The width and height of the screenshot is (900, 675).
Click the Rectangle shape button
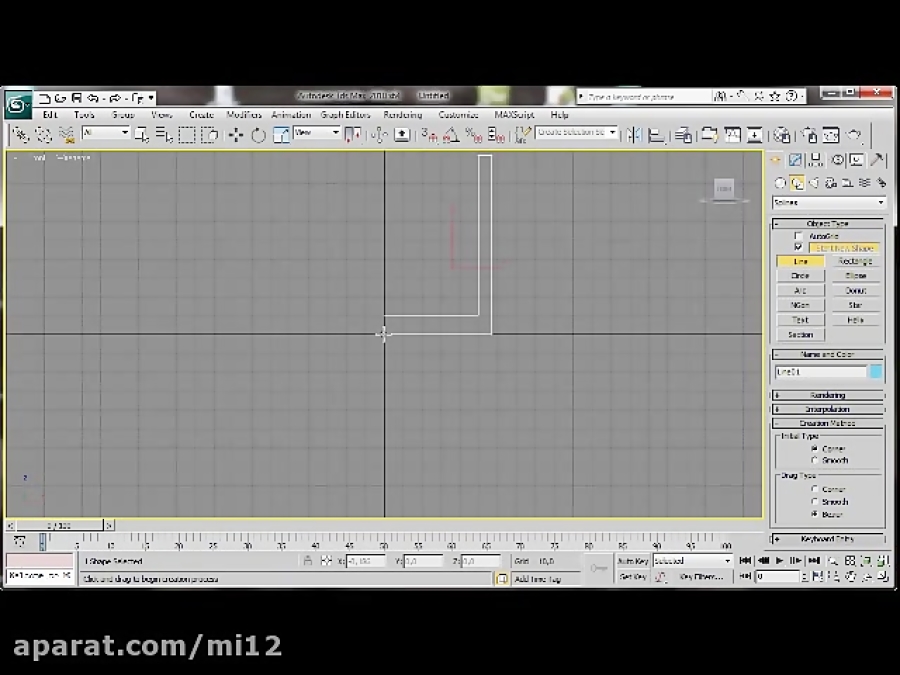coord(855,261)
